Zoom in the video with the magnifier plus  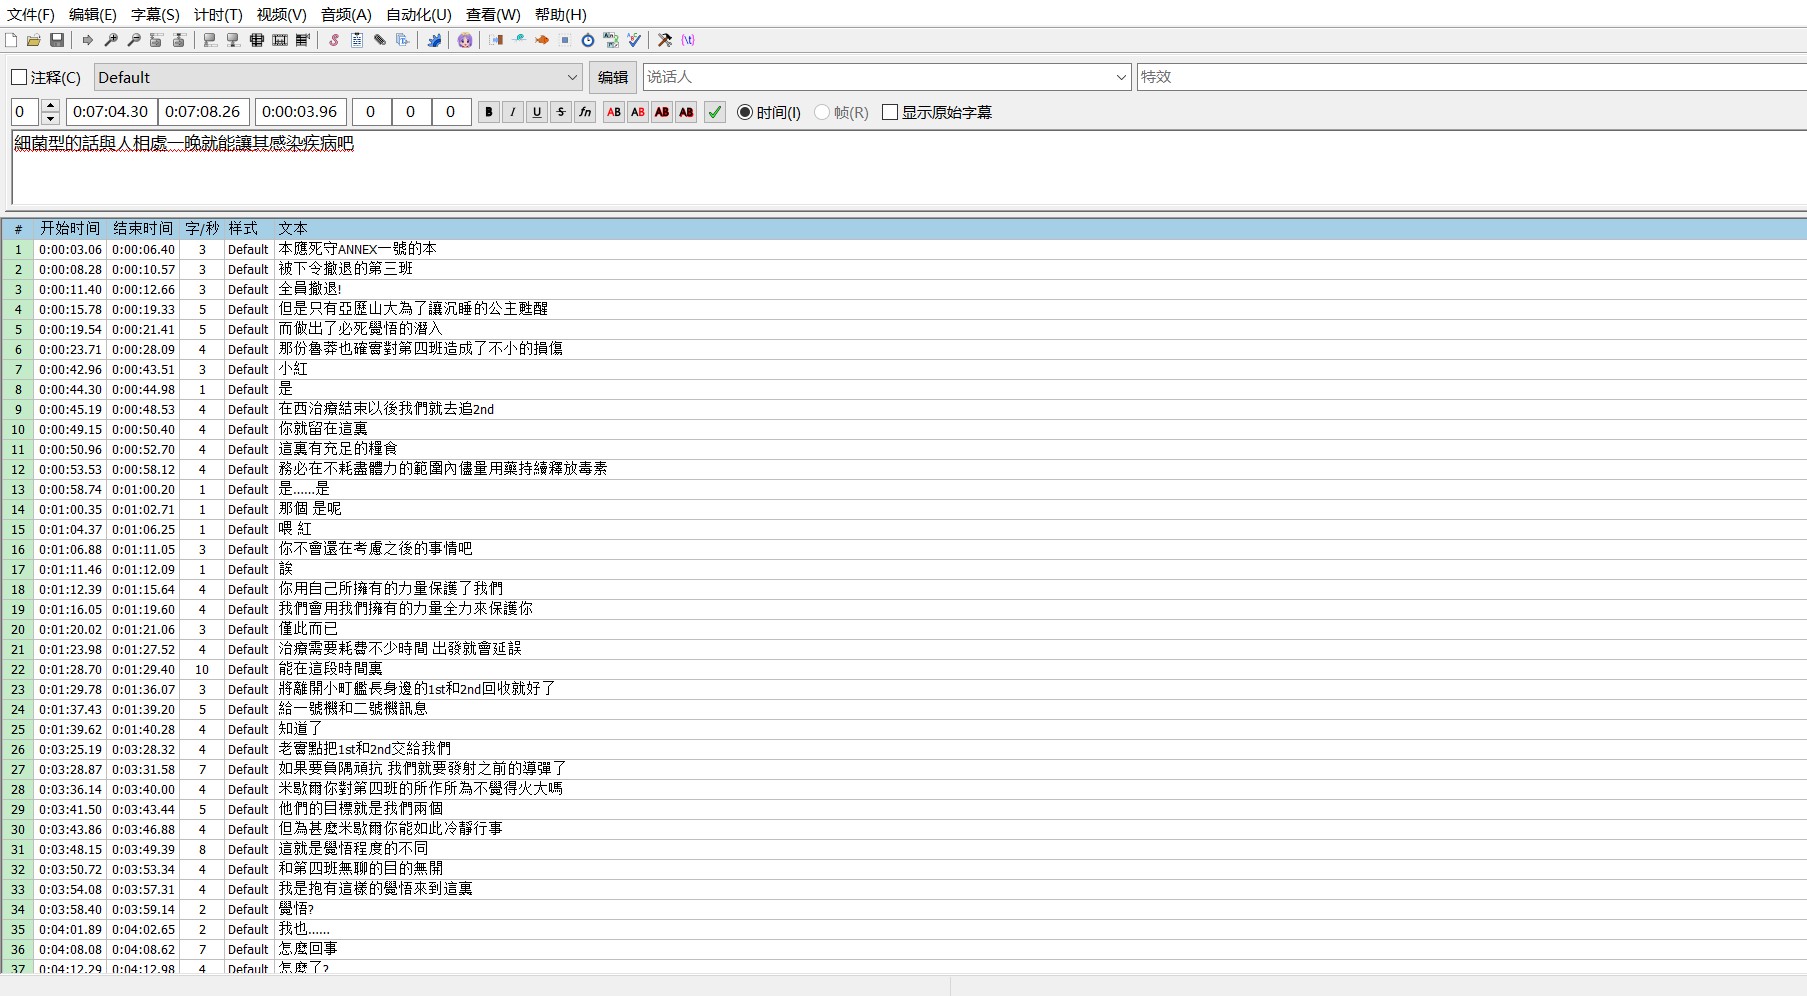(111, 40)
